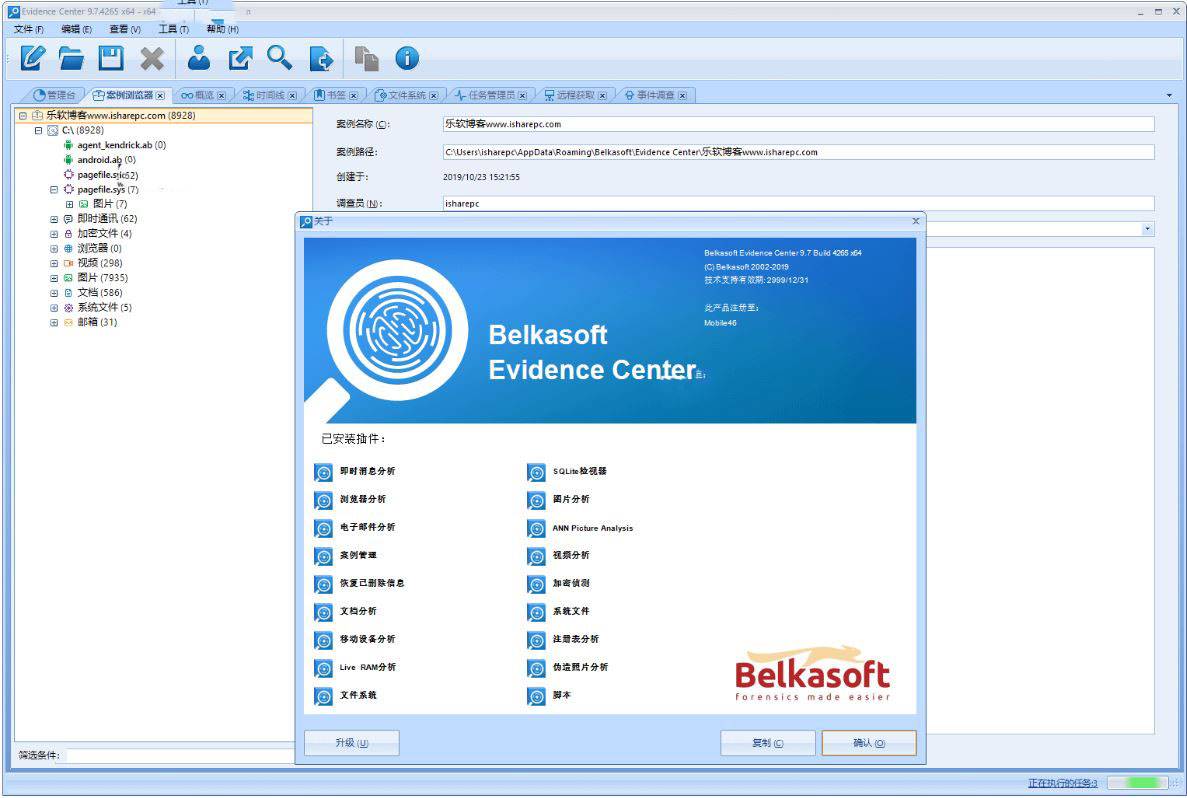Switch to the 管理台 tab
Image resolution: width=1187 pixels, height=798 pixels.
click(55, 95)
